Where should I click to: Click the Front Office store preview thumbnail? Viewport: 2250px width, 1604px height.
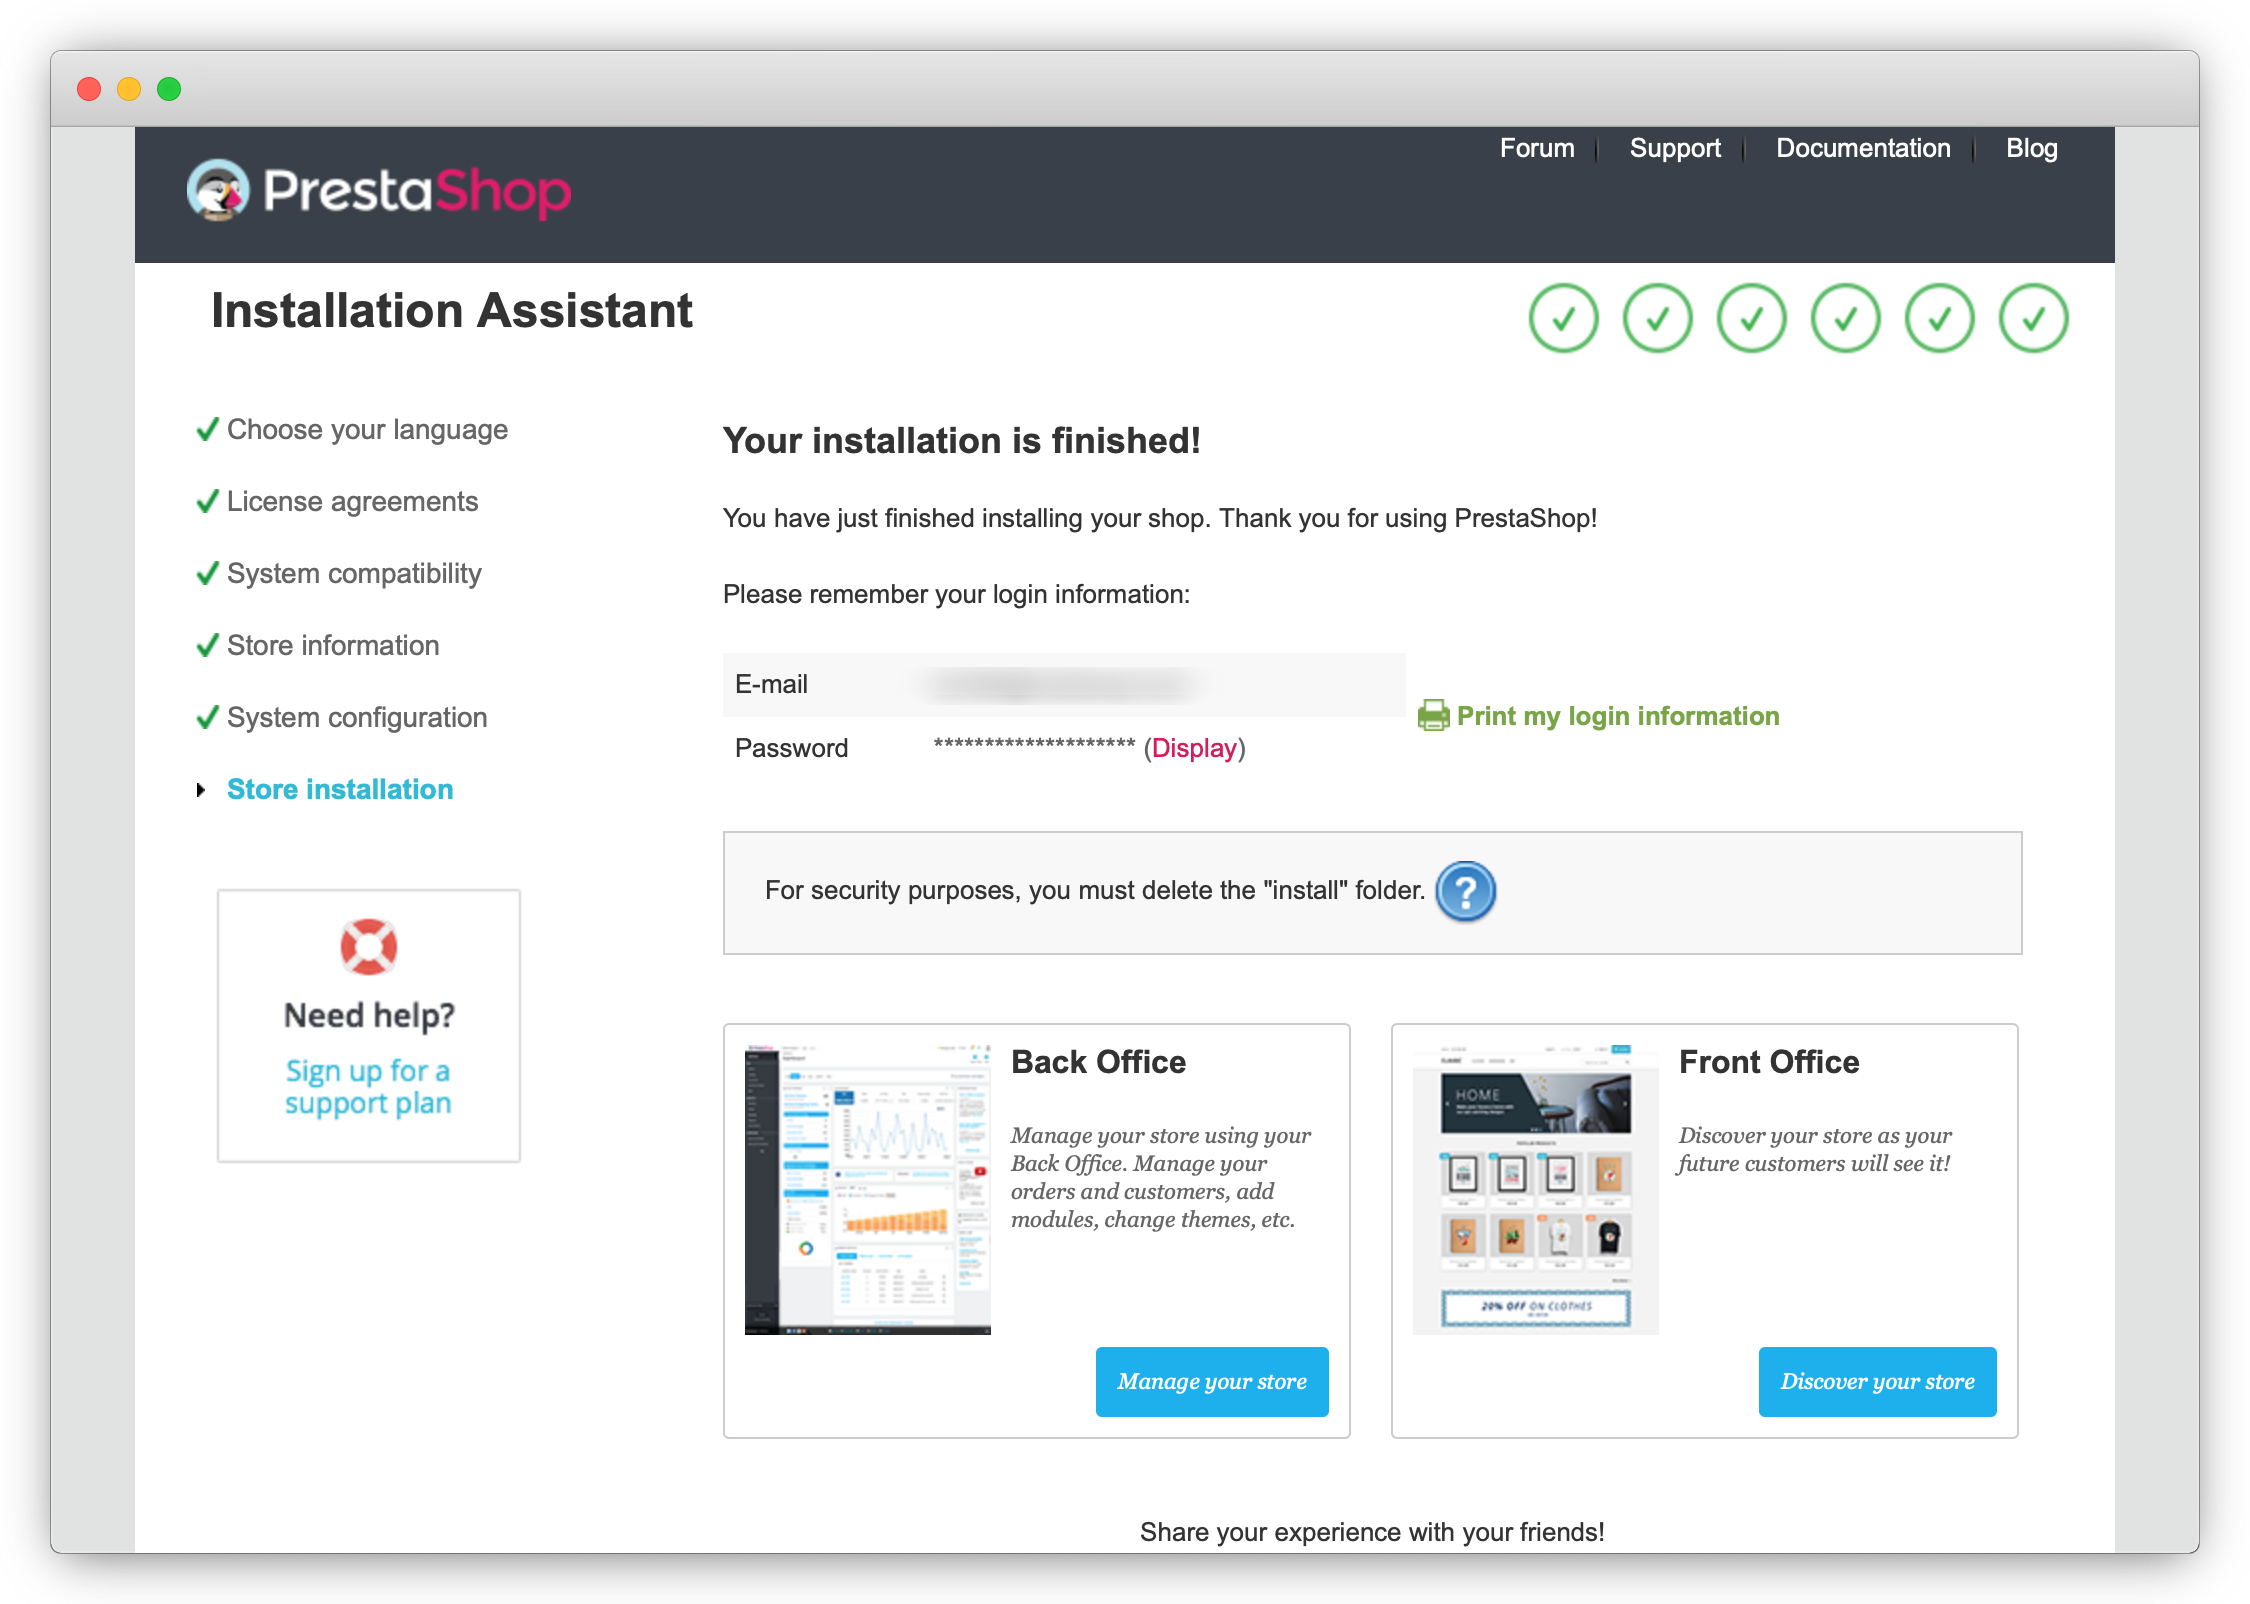click(x=1535, y=1189)
